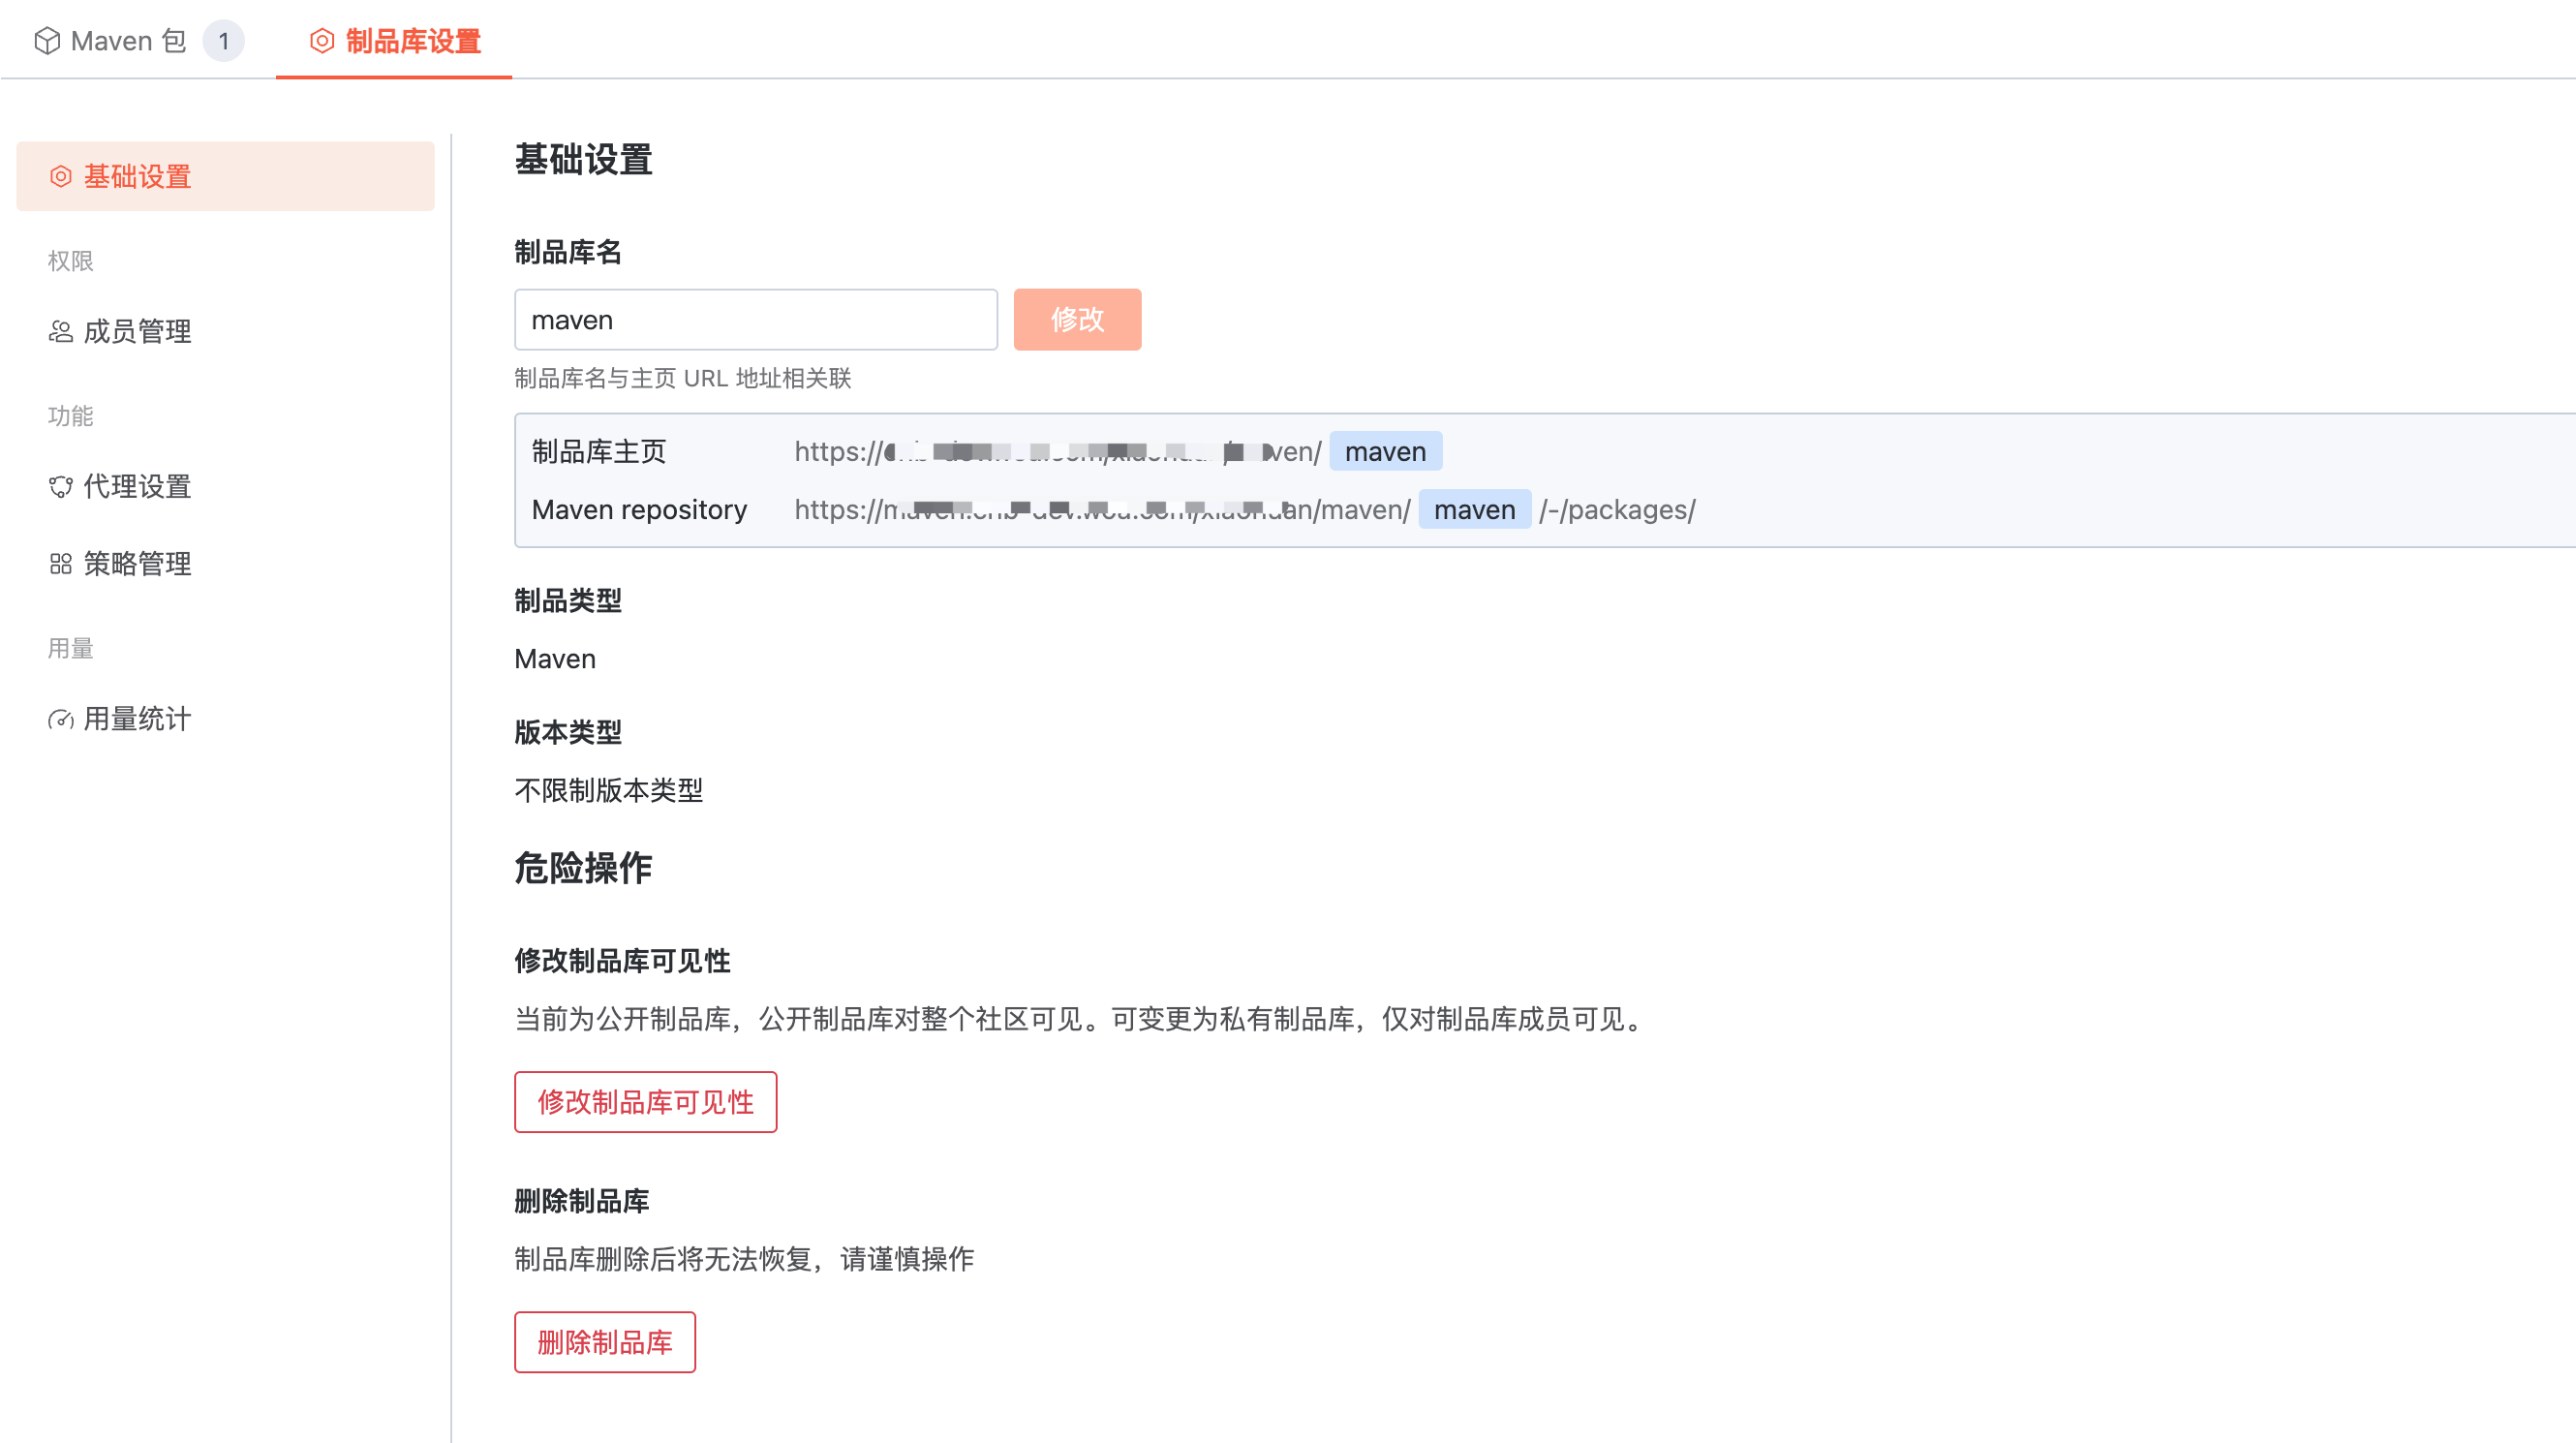Image resolution: width=2576 pixels, height=1443 pixels.
Task: Click the policy management grid icon
Action: [x=61, y=564]
